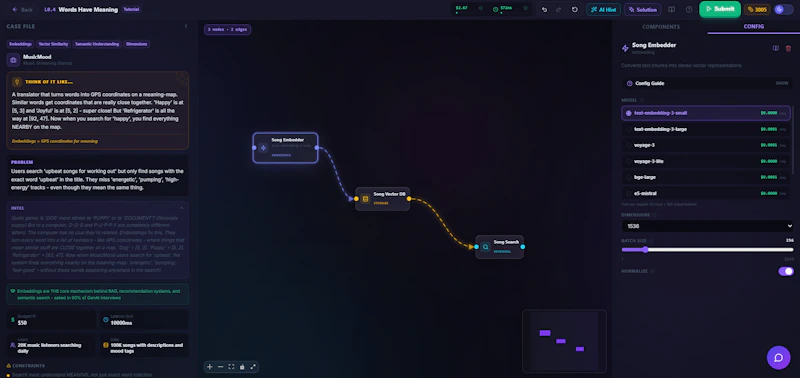Open Song Embedder documentation book icon
This screenshot has height=378, width=800.
[776, 48]
